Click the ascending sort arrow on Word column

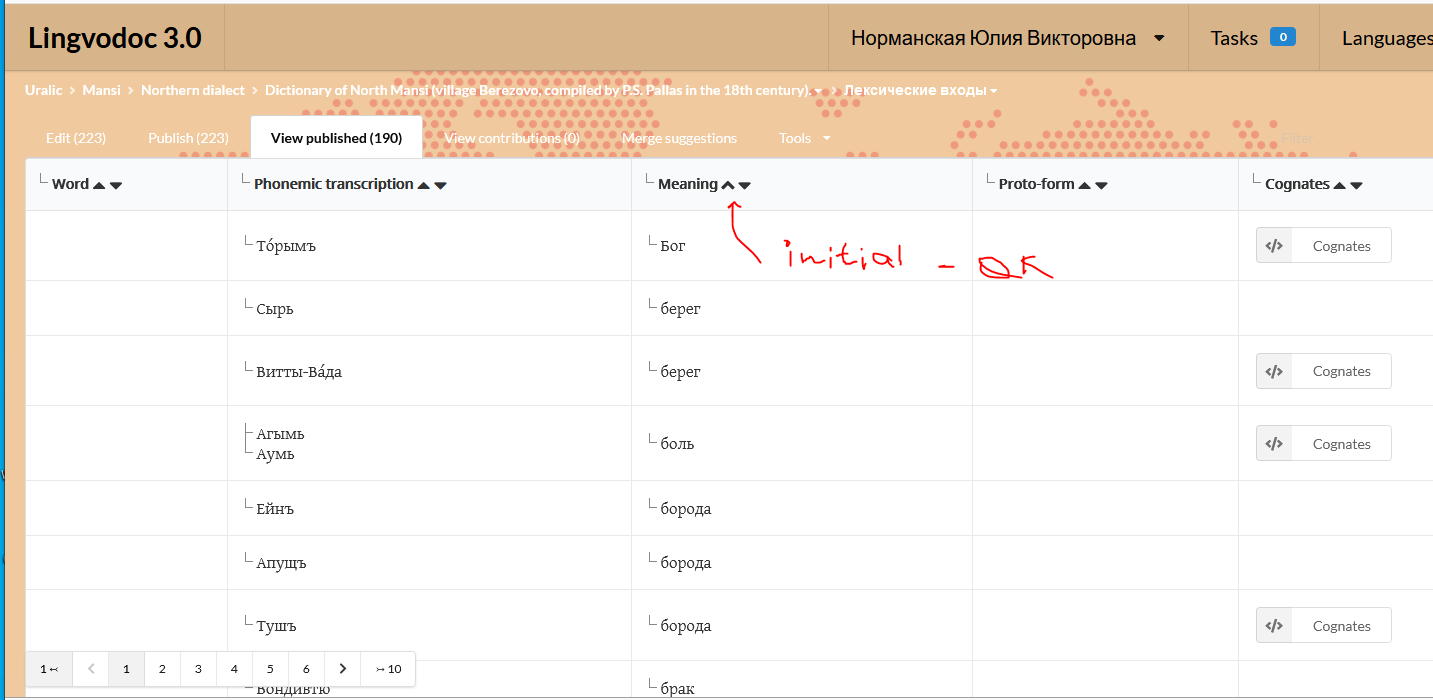pyautogui.click(x=100, y=184)
